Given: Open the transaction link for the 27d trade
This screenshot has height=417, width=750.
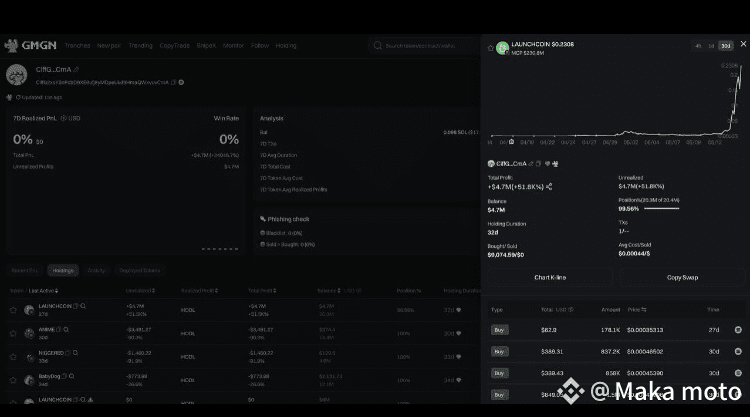Looking at the screenshot, I should pos(738,330).
